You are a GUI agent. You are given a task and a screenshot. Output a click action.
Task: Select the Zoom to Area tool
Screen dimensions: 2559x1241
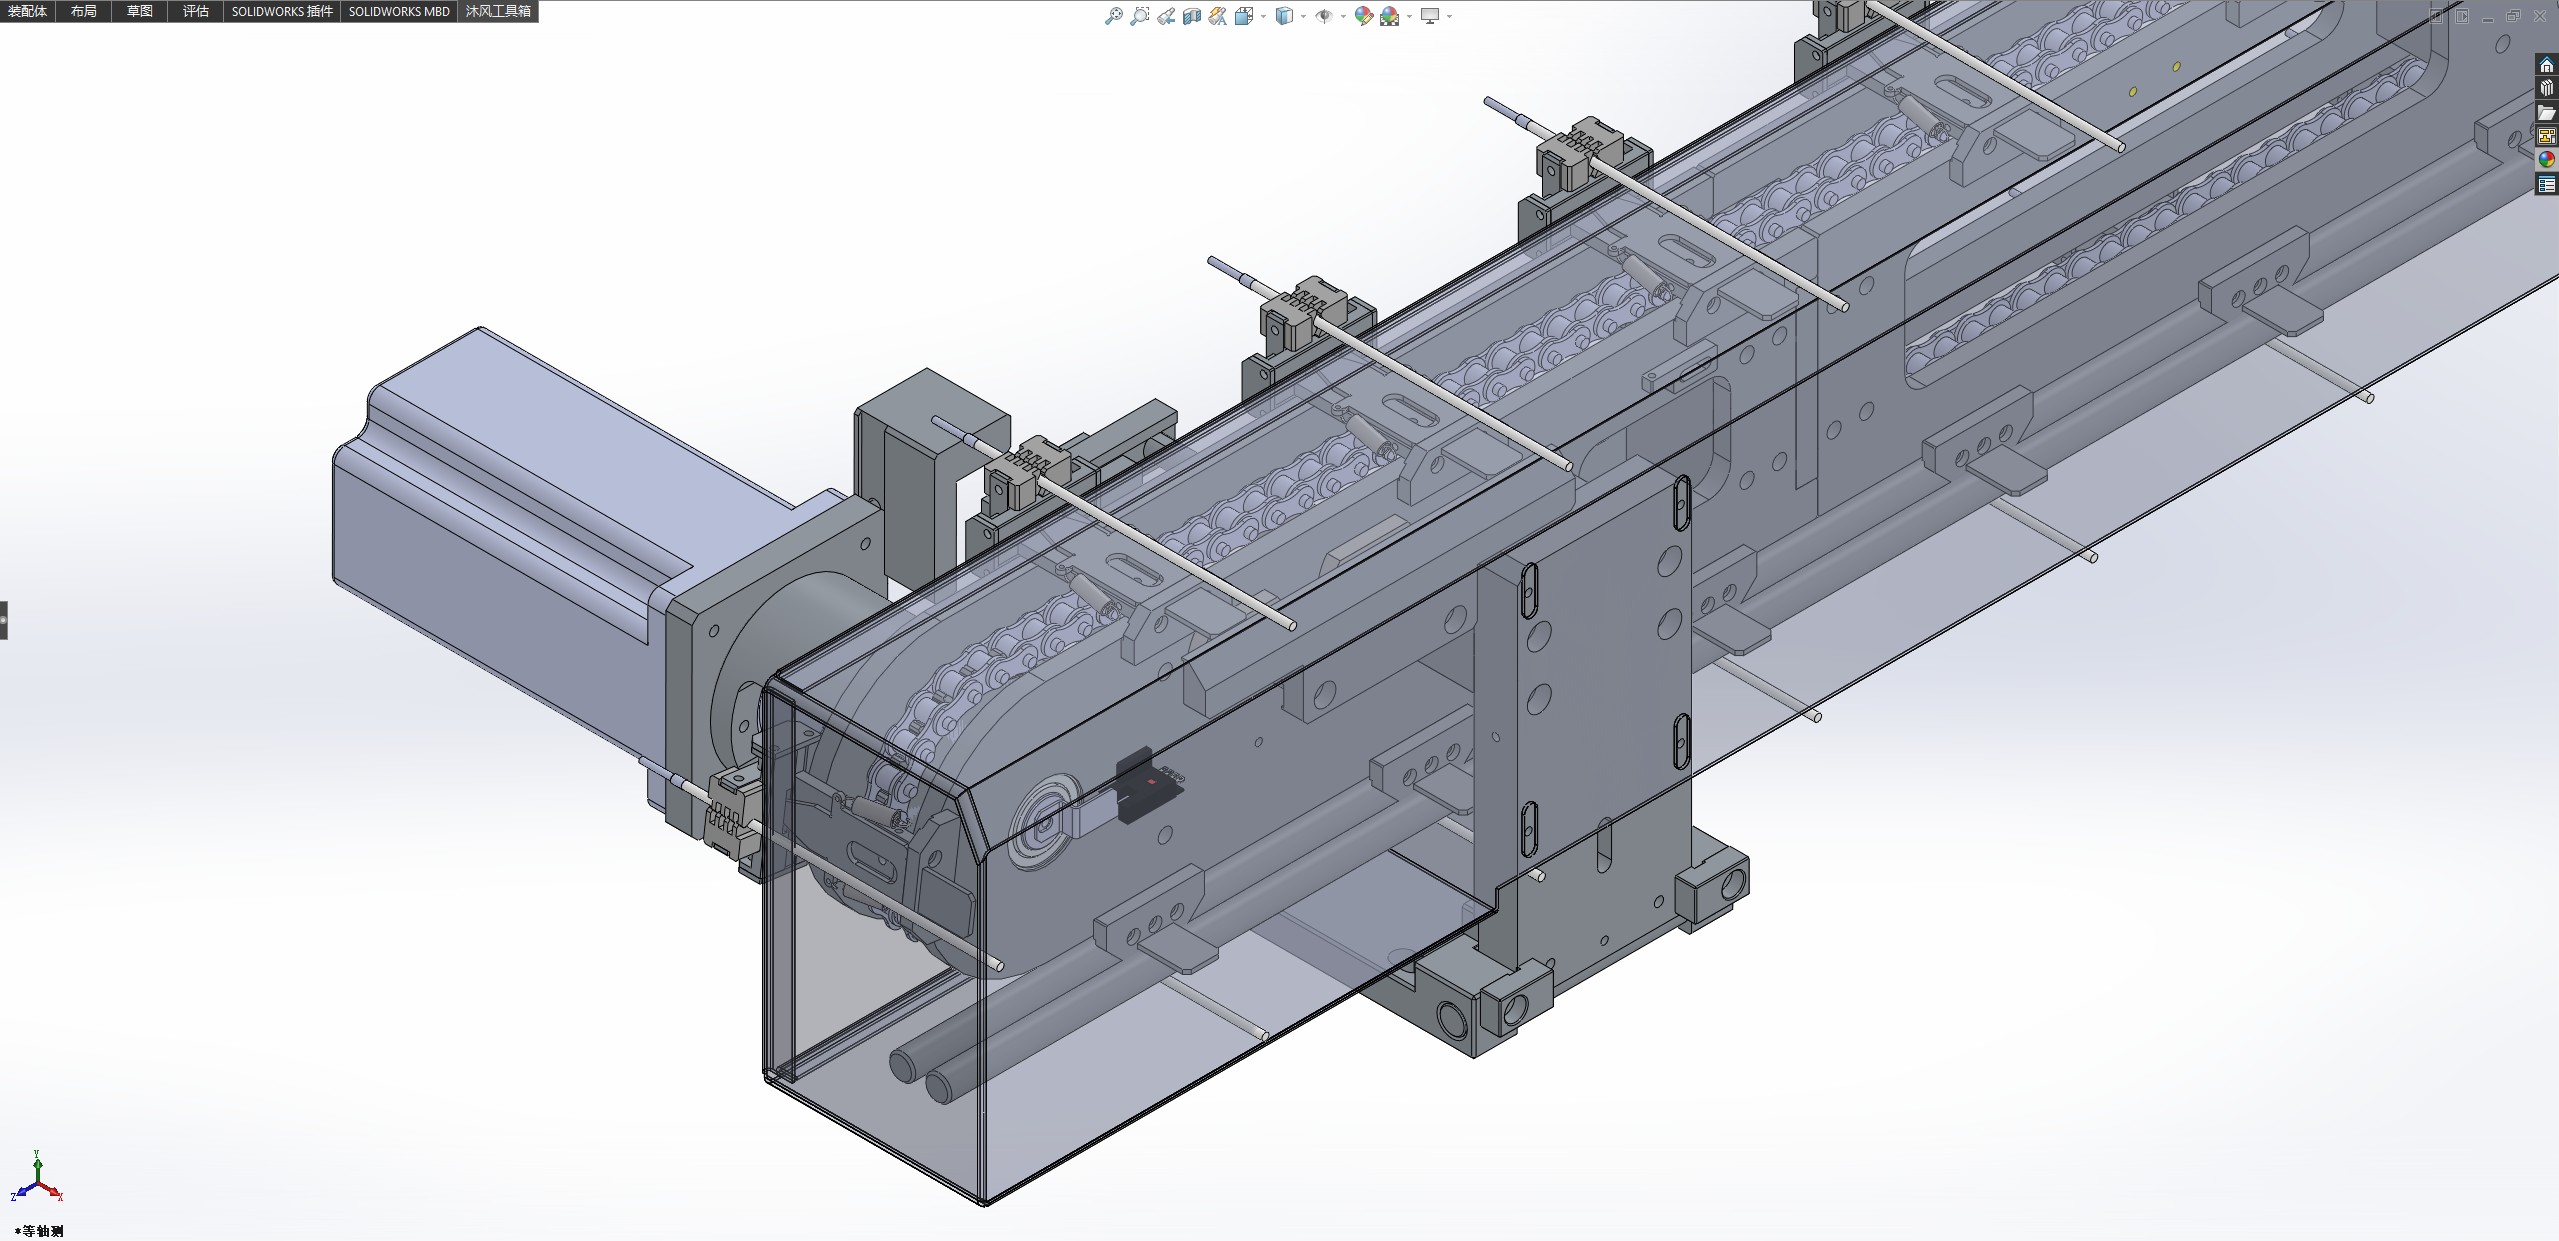(x=1139, y=16)
